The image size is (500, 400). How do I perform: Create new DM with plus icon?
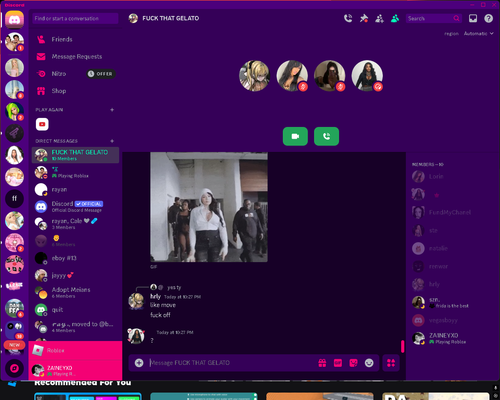click(x=112, y=141)
